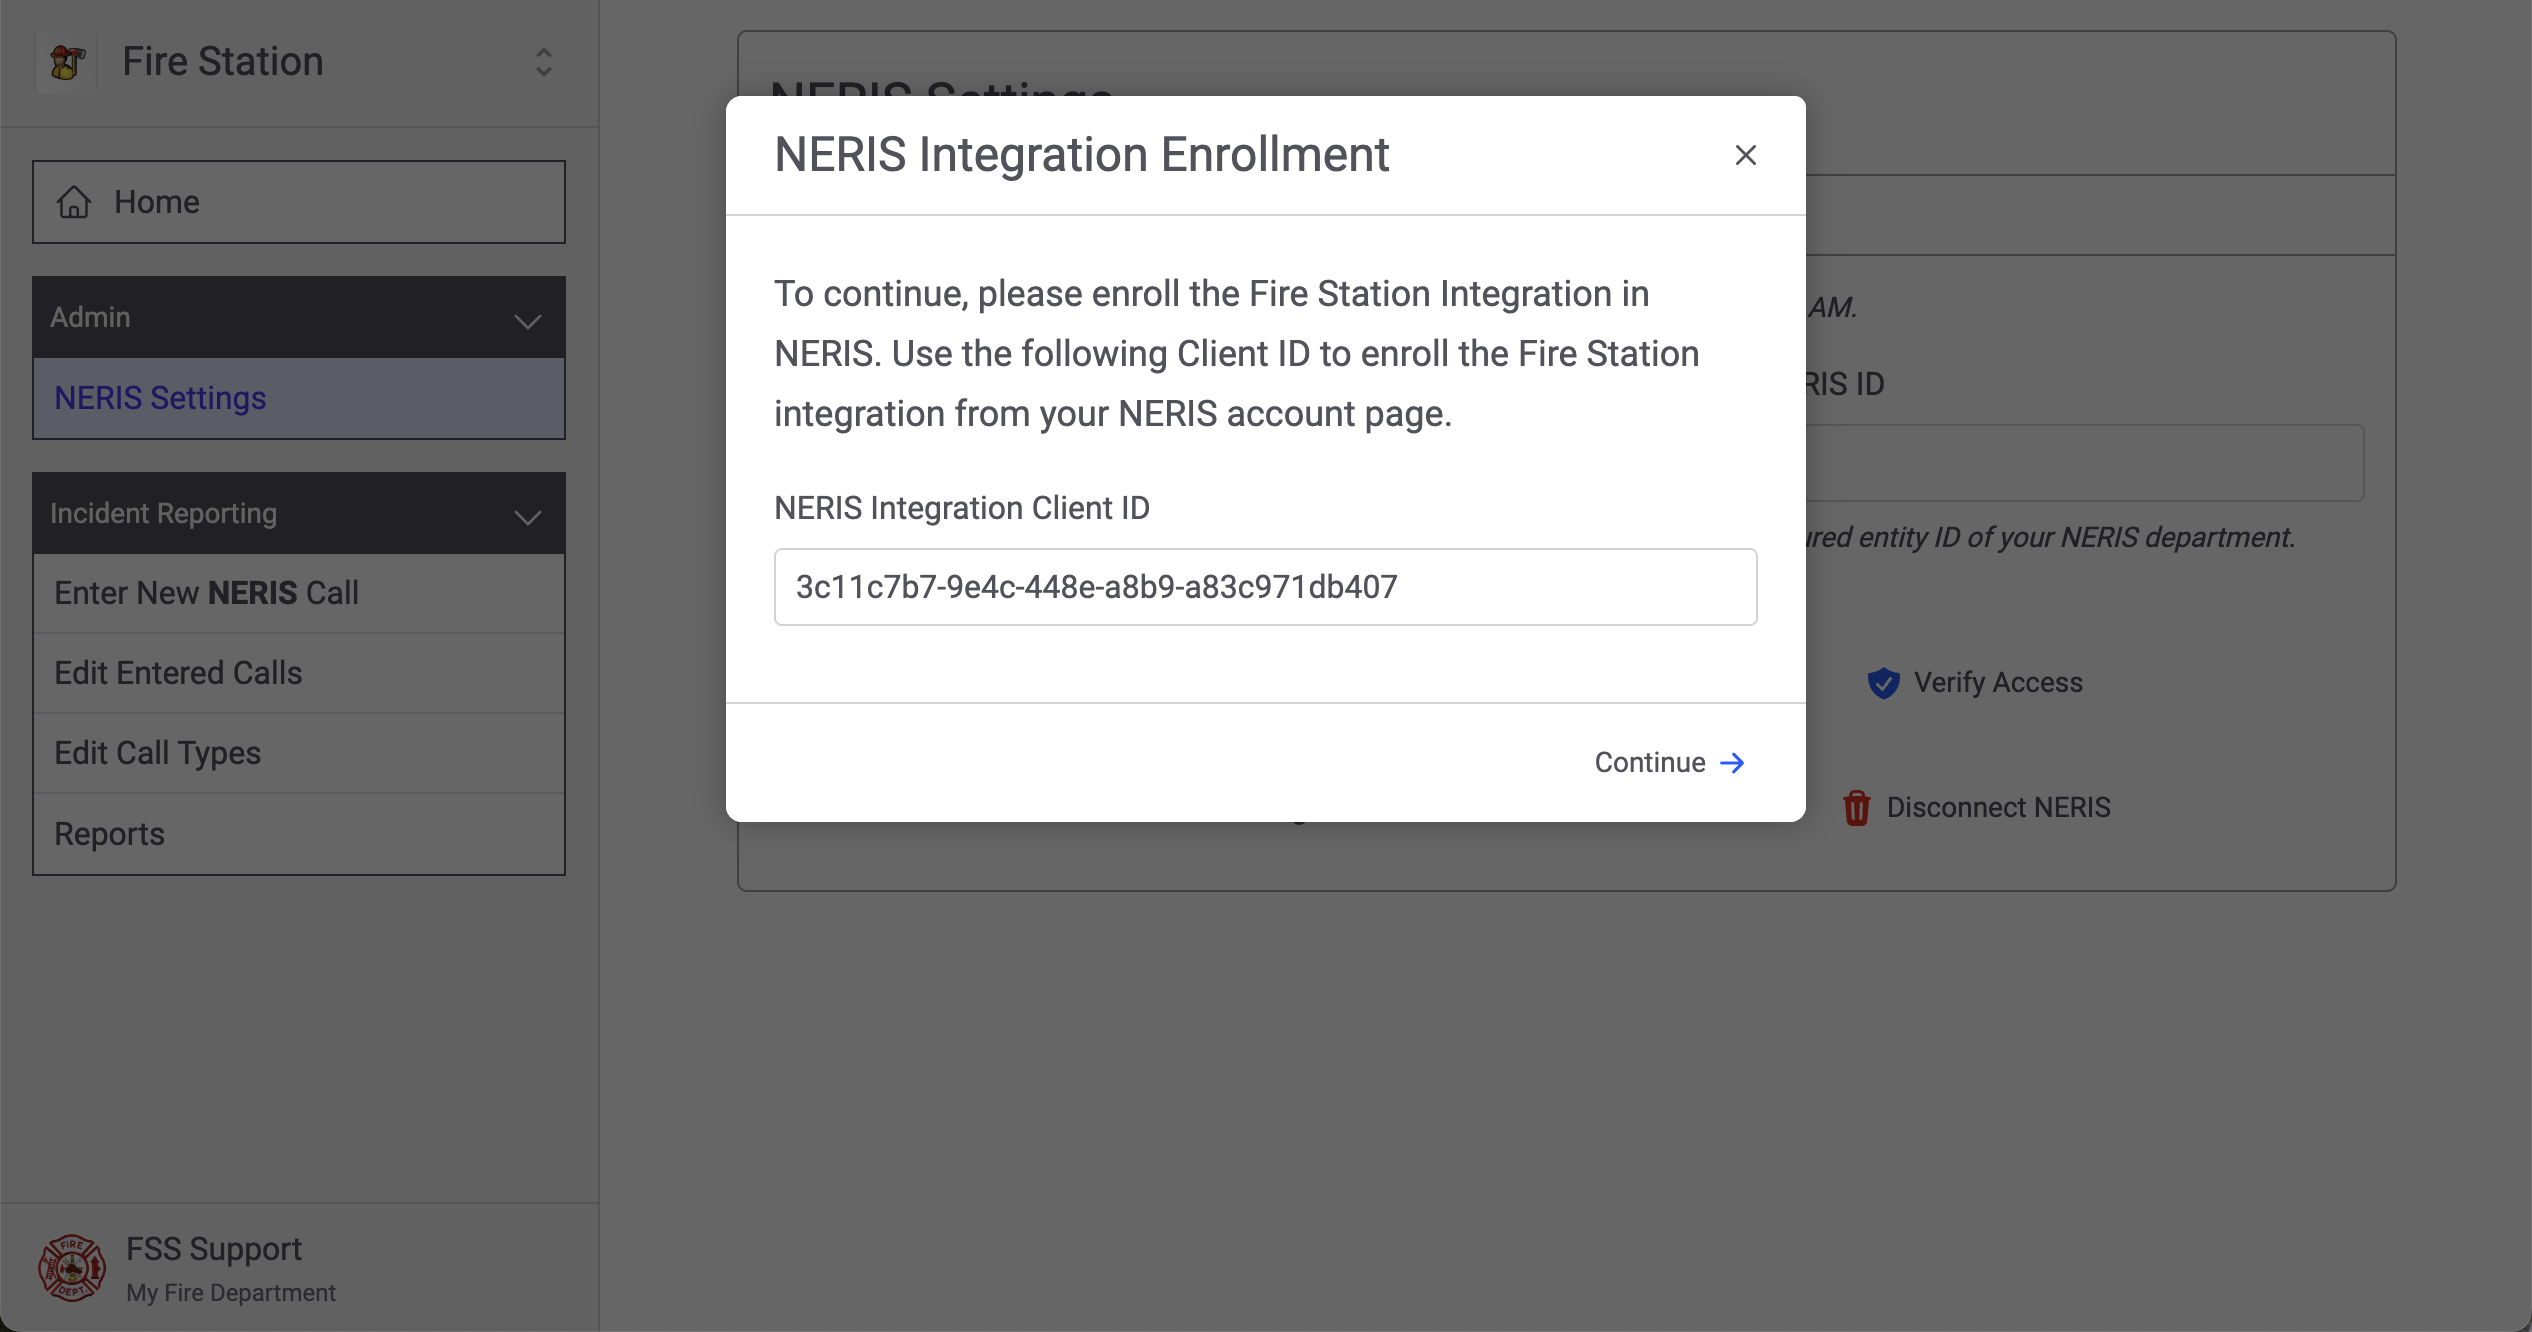Click the Disconnect NERIS button

click(1997, 808)
